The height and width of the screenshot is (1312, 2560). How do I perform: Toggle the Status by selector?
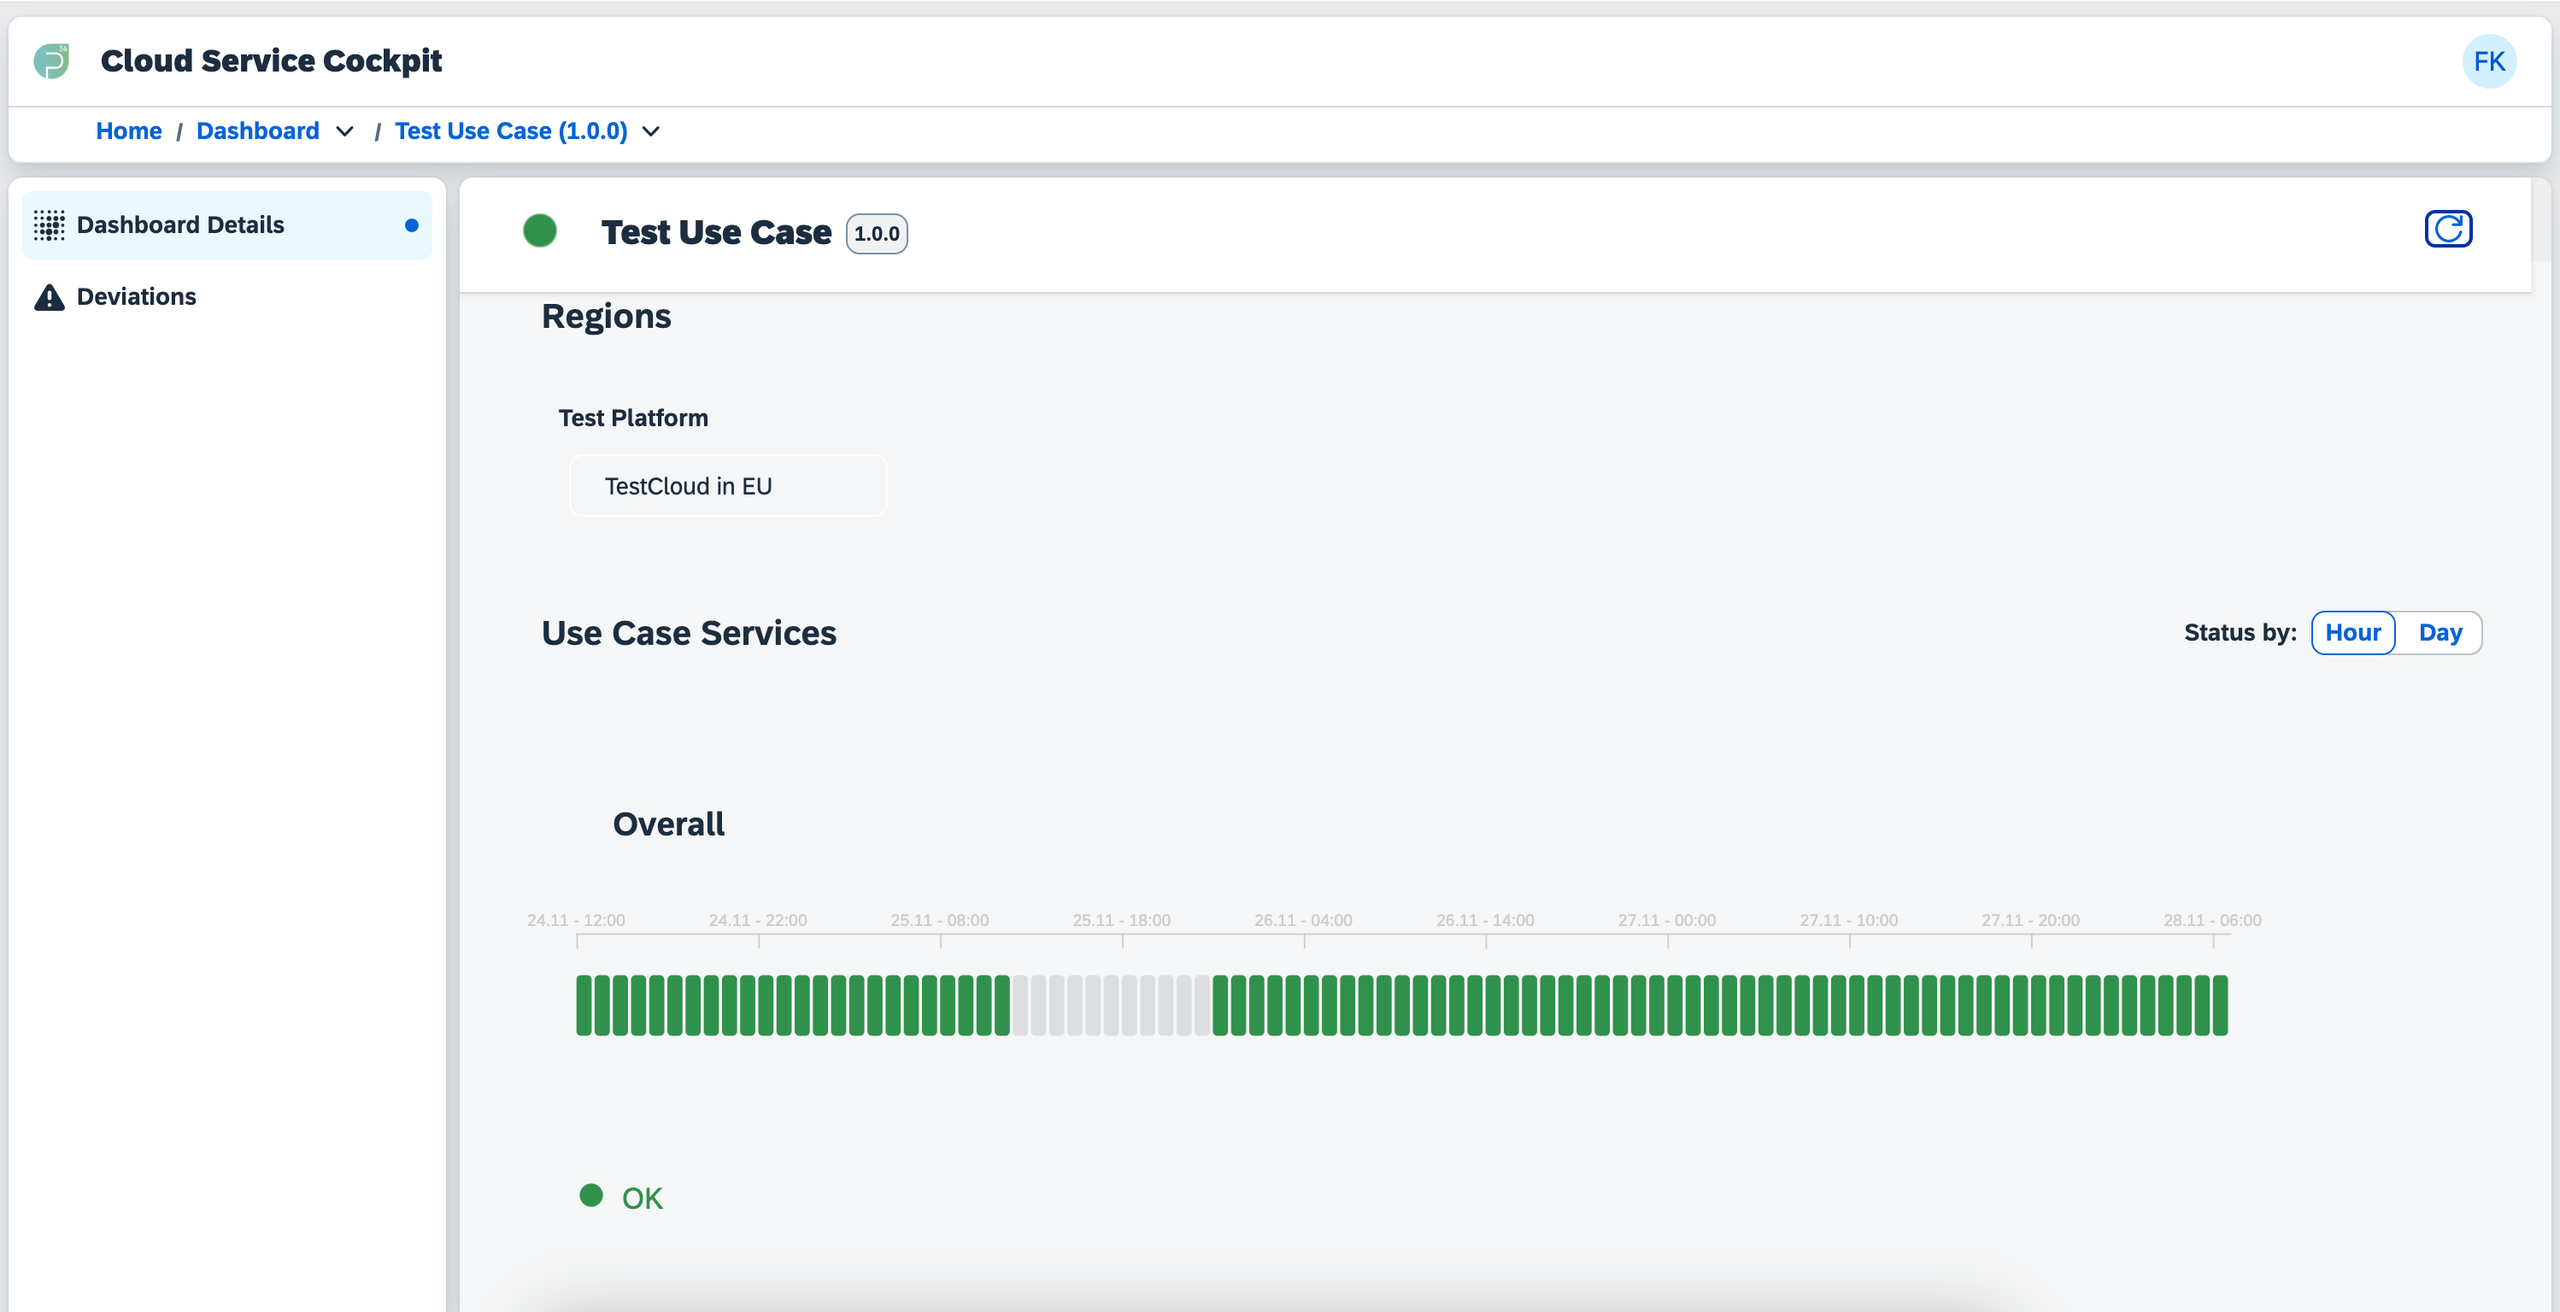(x=2397, y=632)
